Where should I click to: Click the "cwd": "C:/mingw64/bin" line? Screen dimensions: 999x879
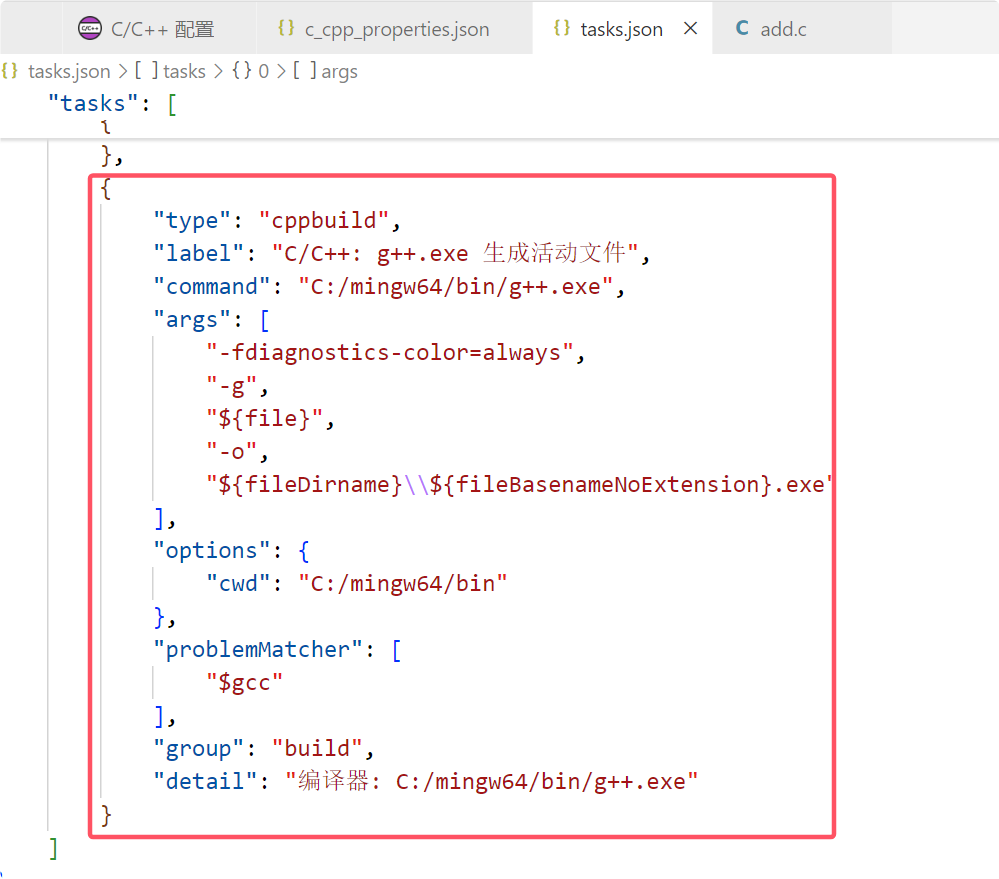[356, 583]
